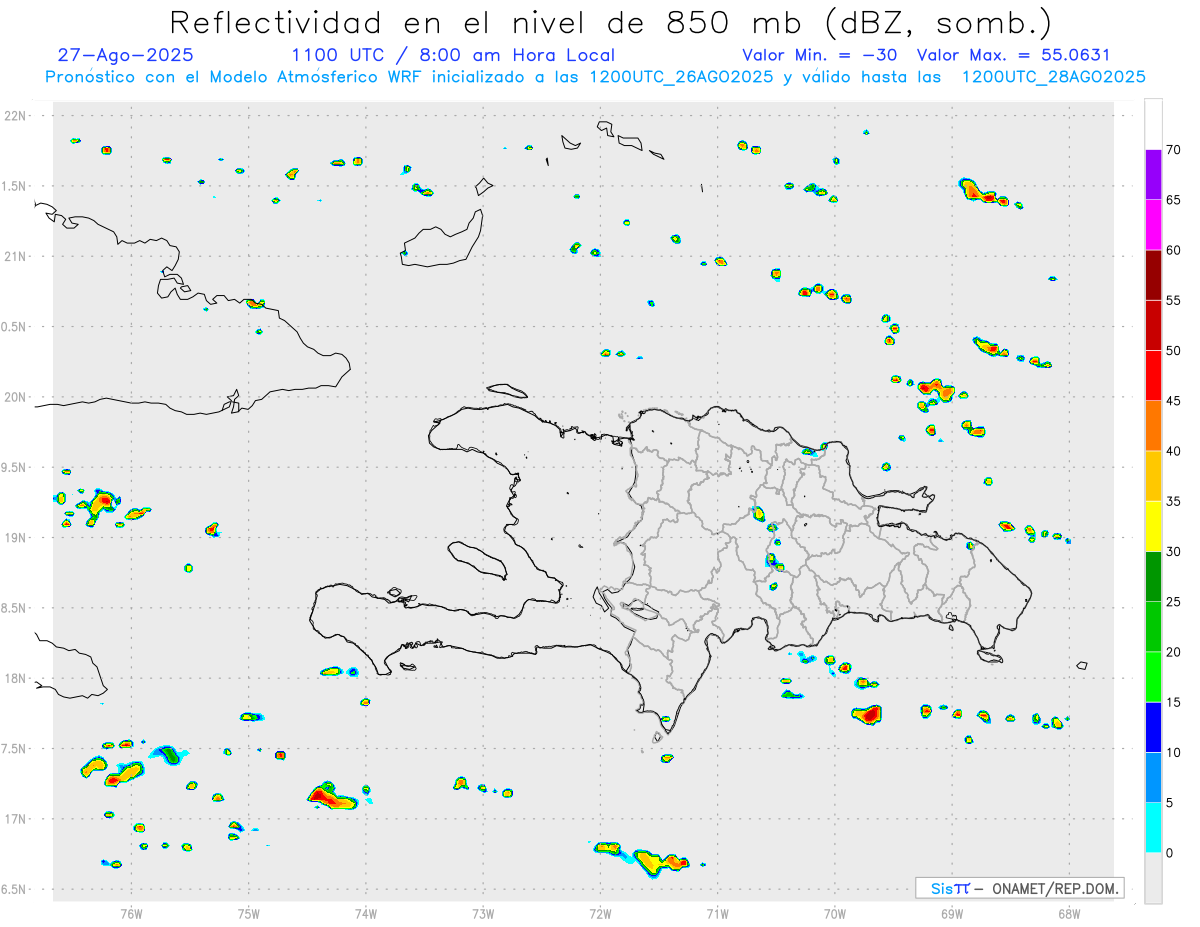
Task: Click the 'Valor Max. = 55.0631' text
Action: click(1013, 55)
